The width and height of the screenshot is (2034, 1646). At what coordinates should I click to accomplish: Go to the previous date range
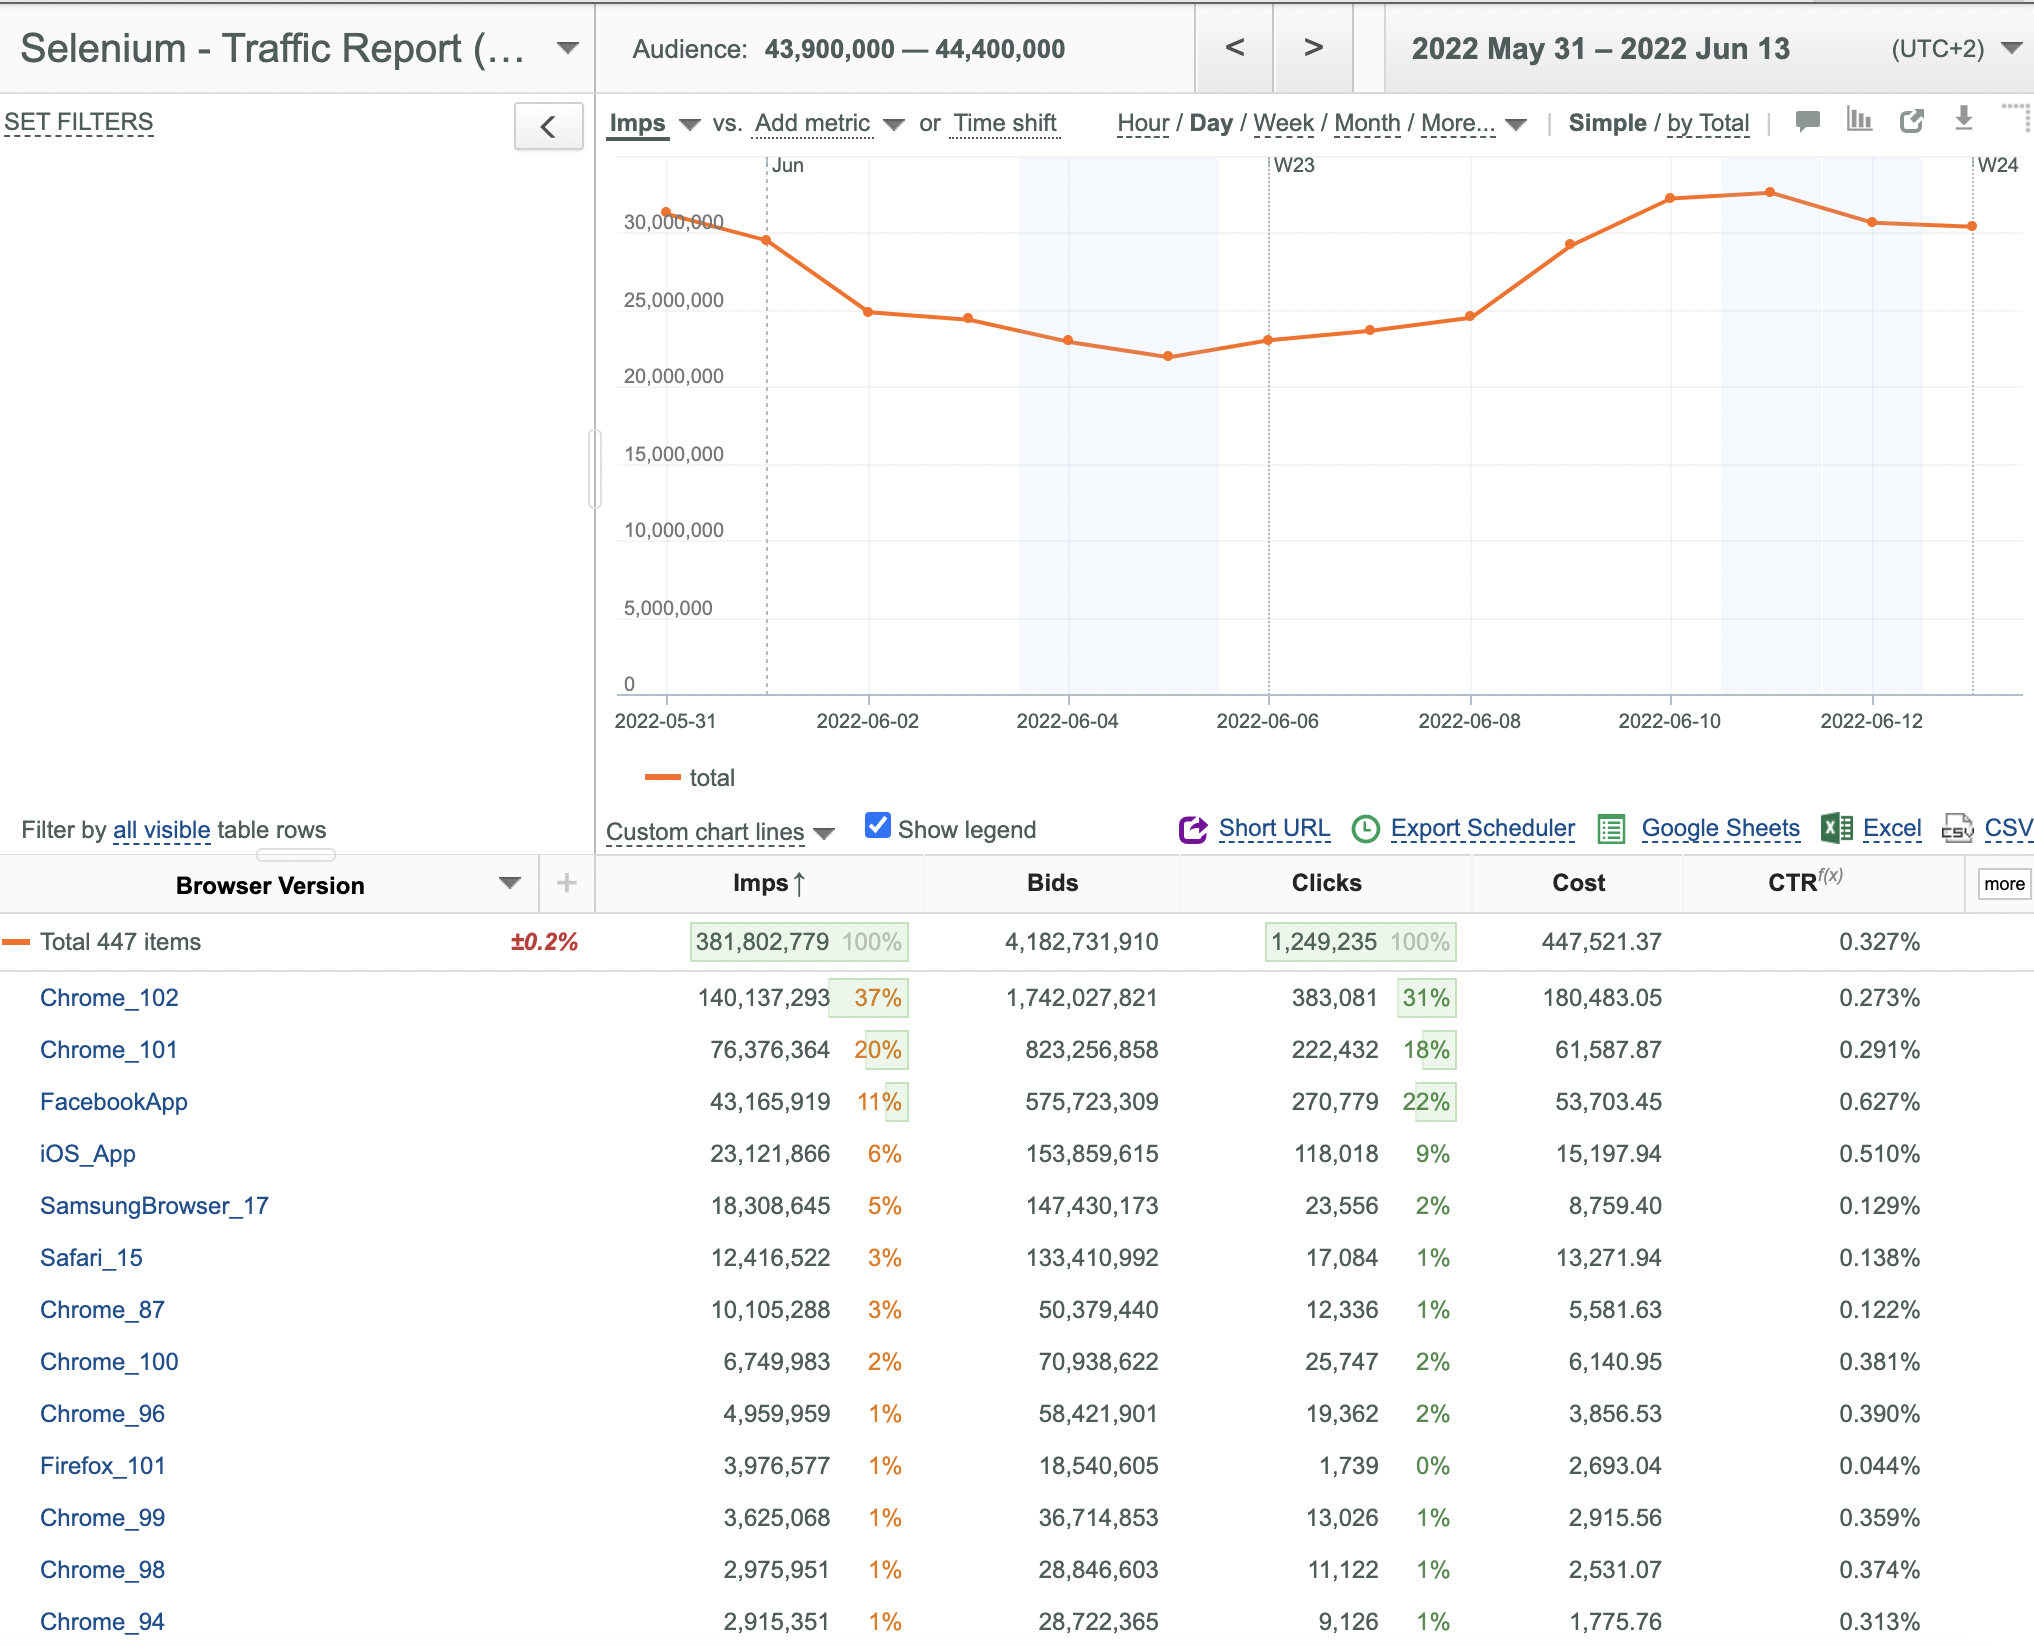pyautogui.click(x=1235, y=48)
